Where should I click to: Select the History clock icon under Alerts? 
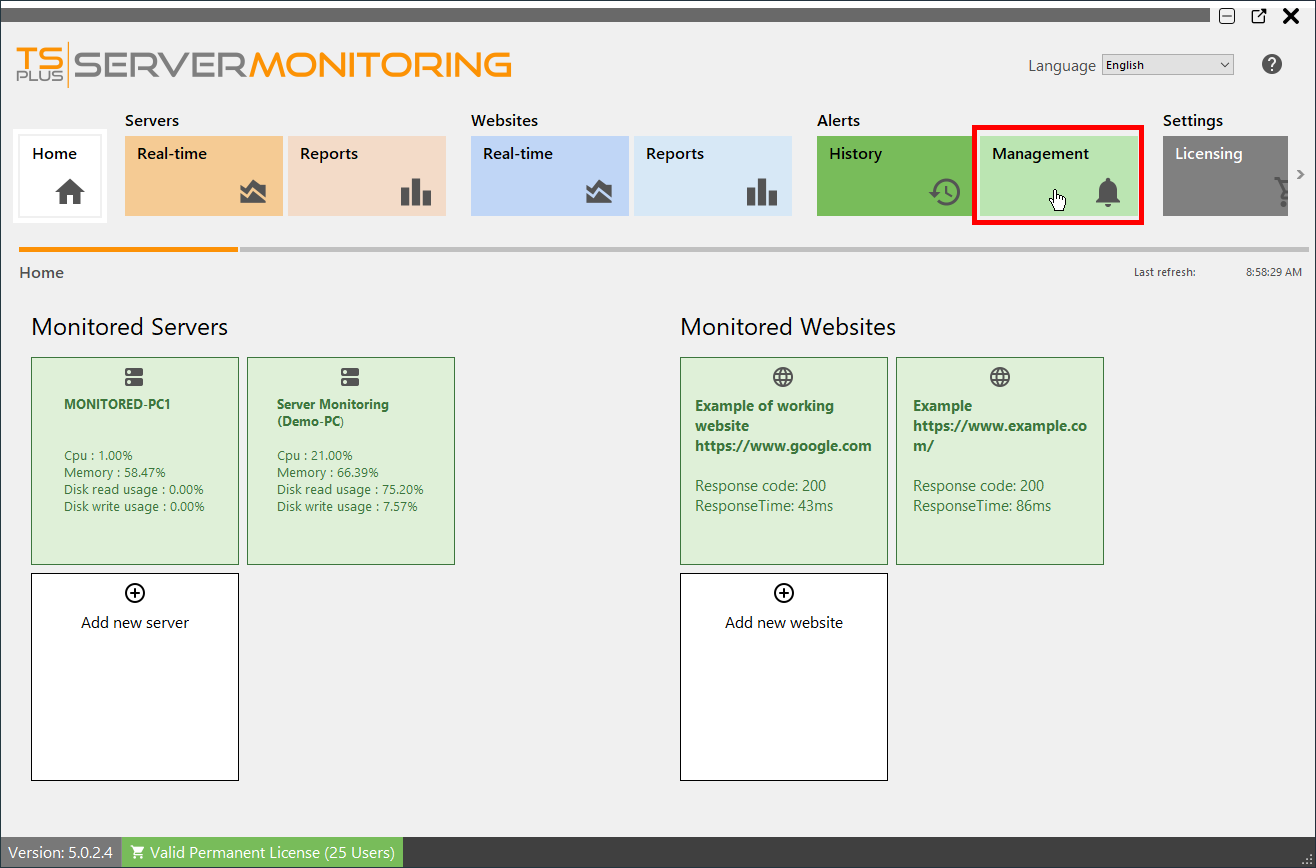click(x=943, y=192)
